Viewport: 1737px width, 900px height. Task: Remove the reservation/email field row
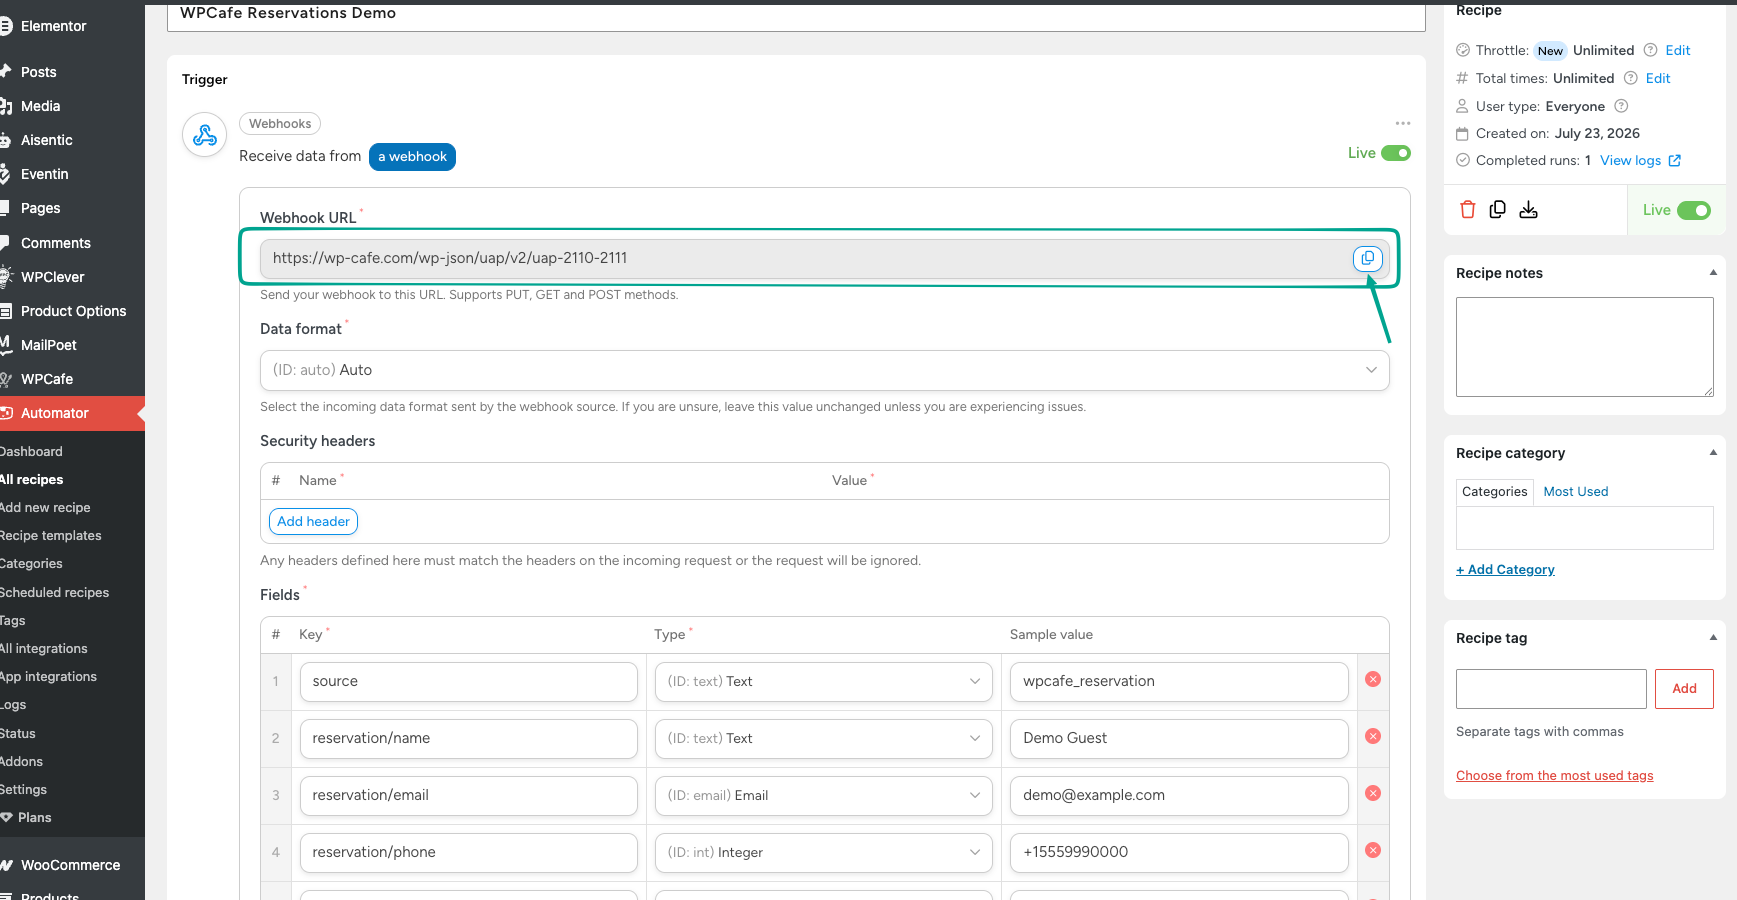(x=1373, y=793)
